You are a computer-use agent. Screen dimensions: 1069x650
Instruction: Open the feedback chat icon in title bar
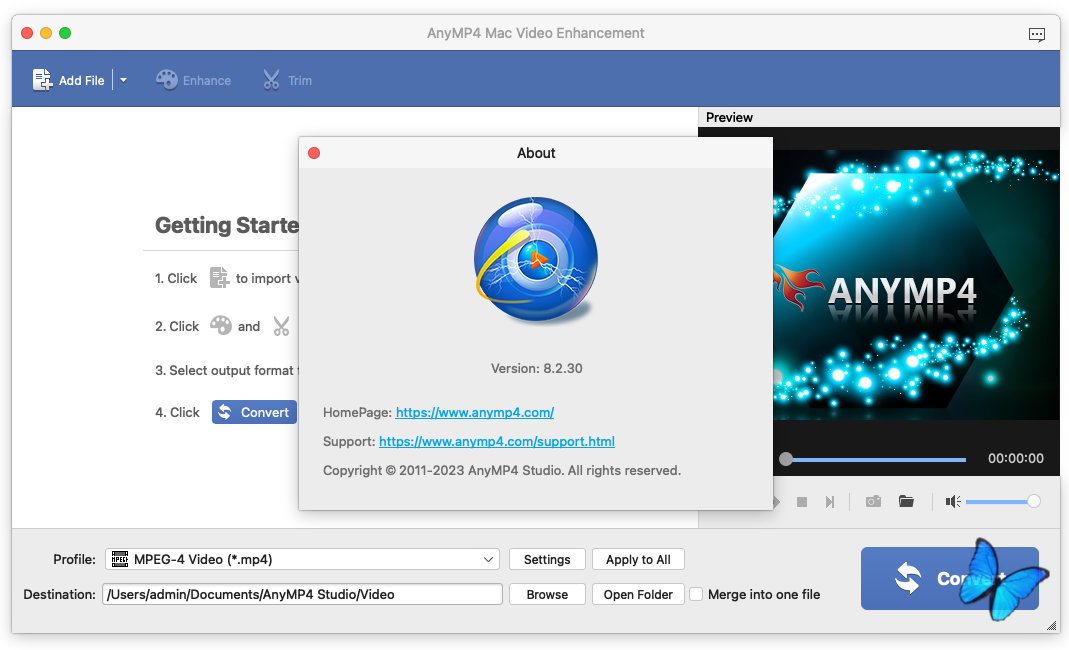pyautogui.click(x=1036, y=34)
